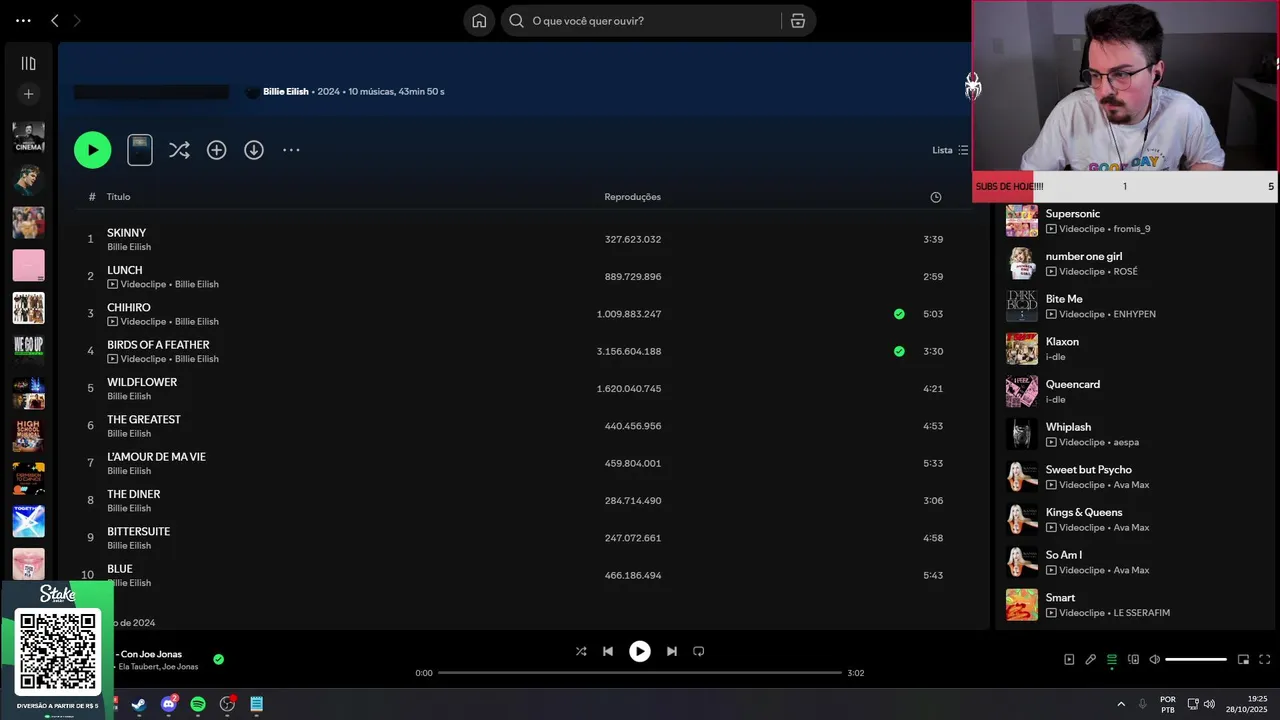Open Kings & Queens in queue
The height and width of the screenshot is (720, 1280).
1084,512
